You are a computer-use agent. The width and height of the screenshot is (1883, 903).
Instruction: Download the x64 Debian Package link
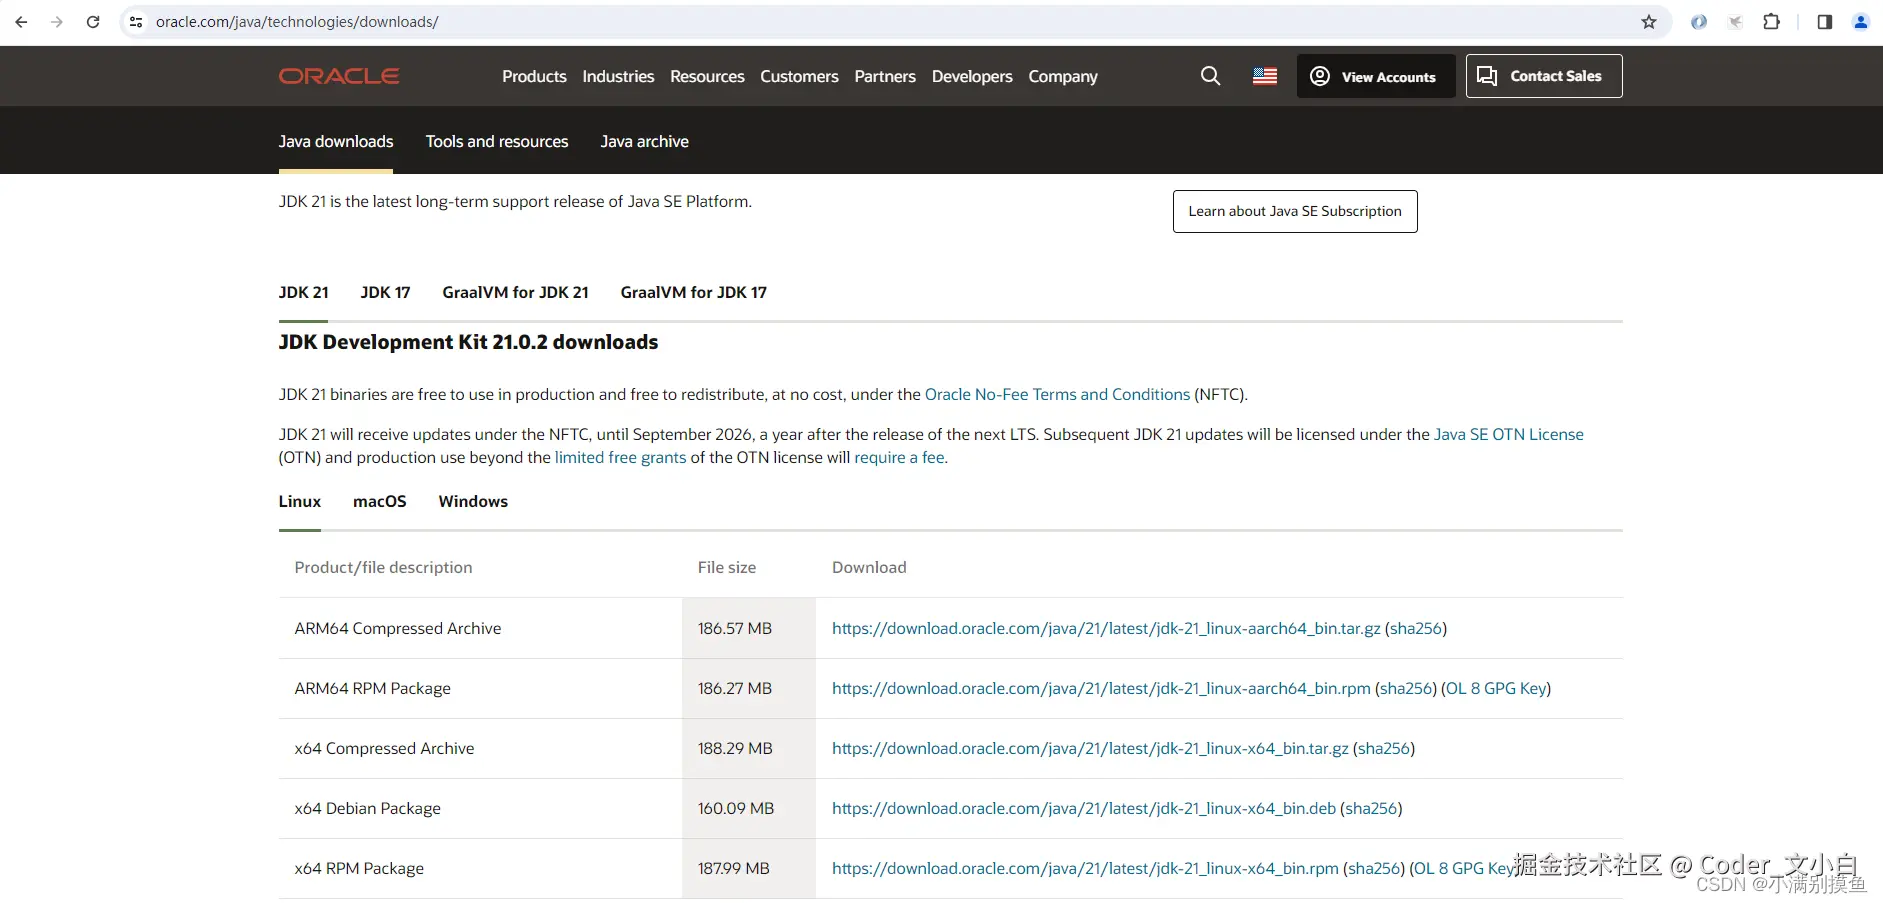click(x=1083, y=809)
